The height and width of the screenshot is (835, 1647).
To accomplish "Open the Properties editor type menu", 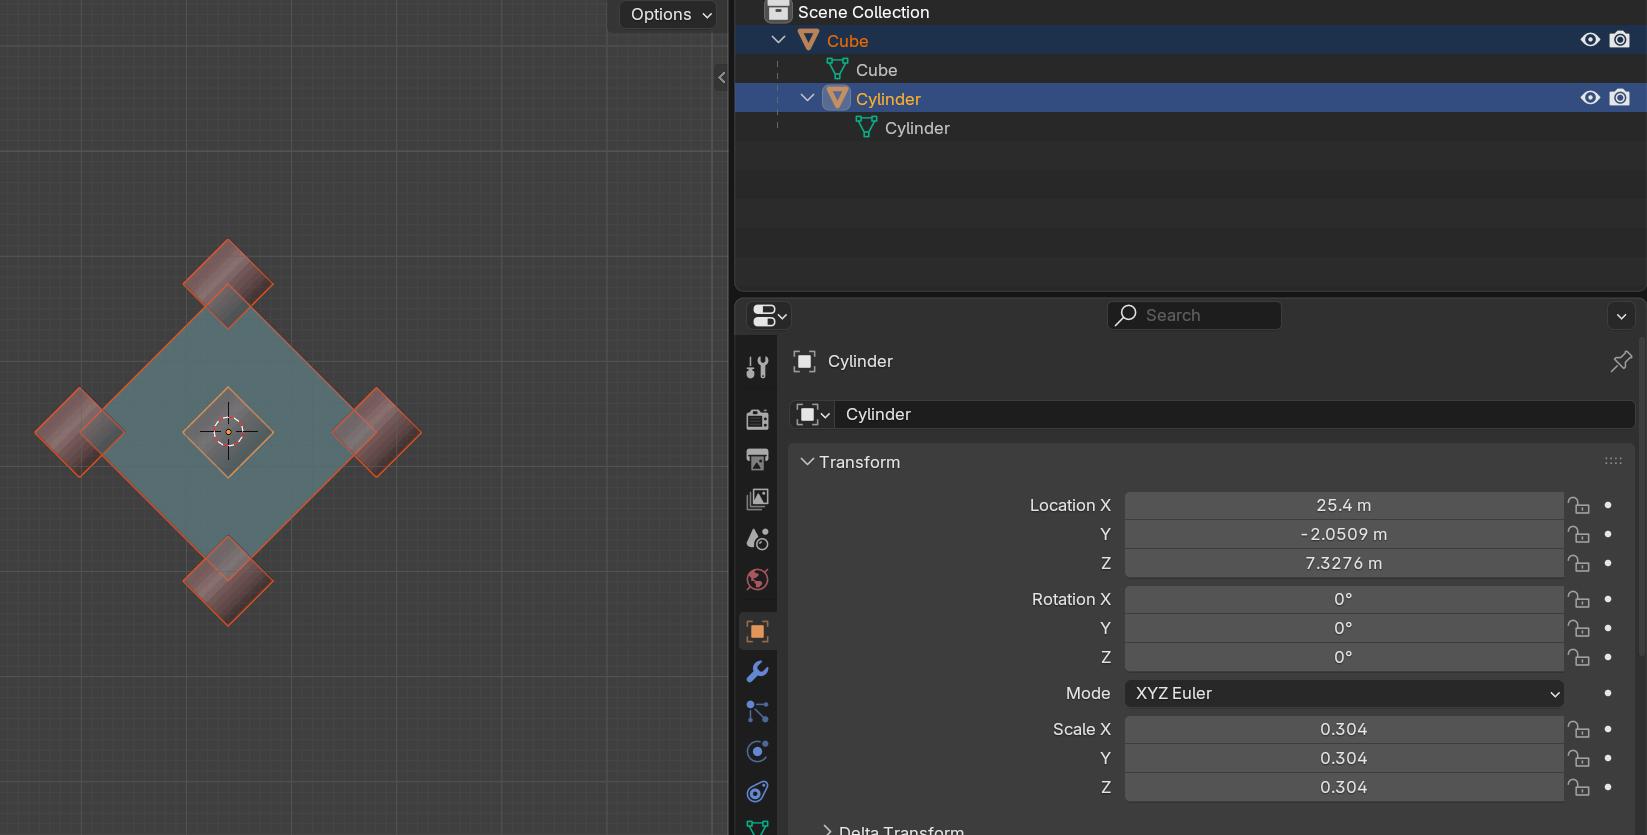I will click(768, 315).
